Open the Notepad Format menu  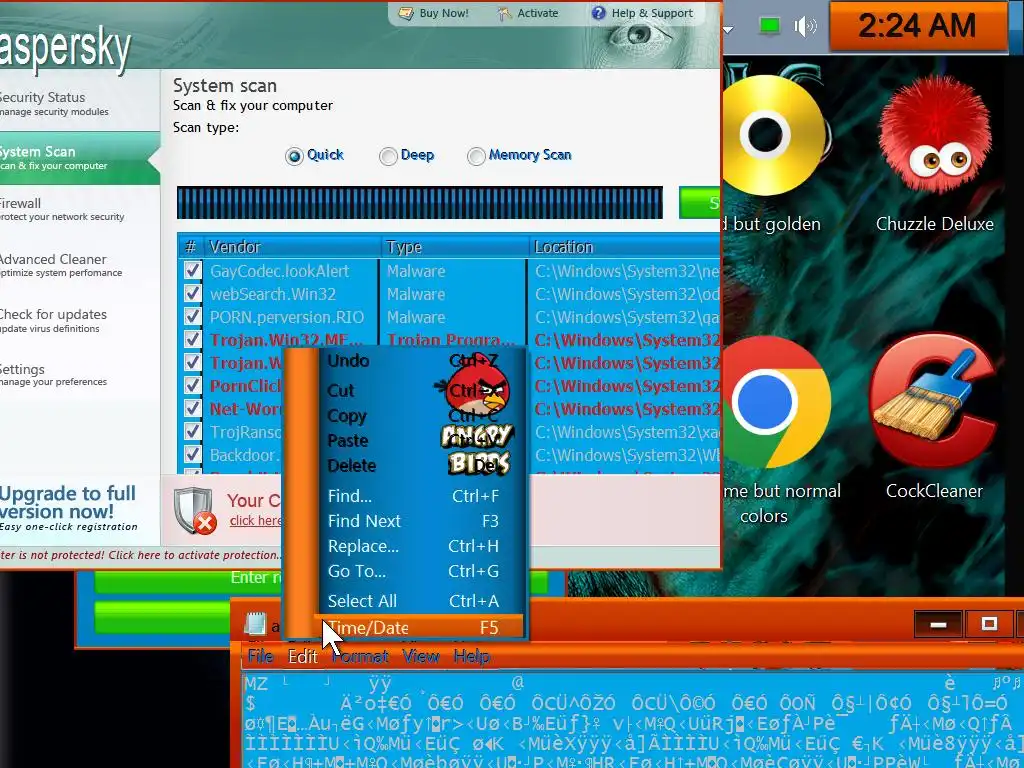point(360,656)
